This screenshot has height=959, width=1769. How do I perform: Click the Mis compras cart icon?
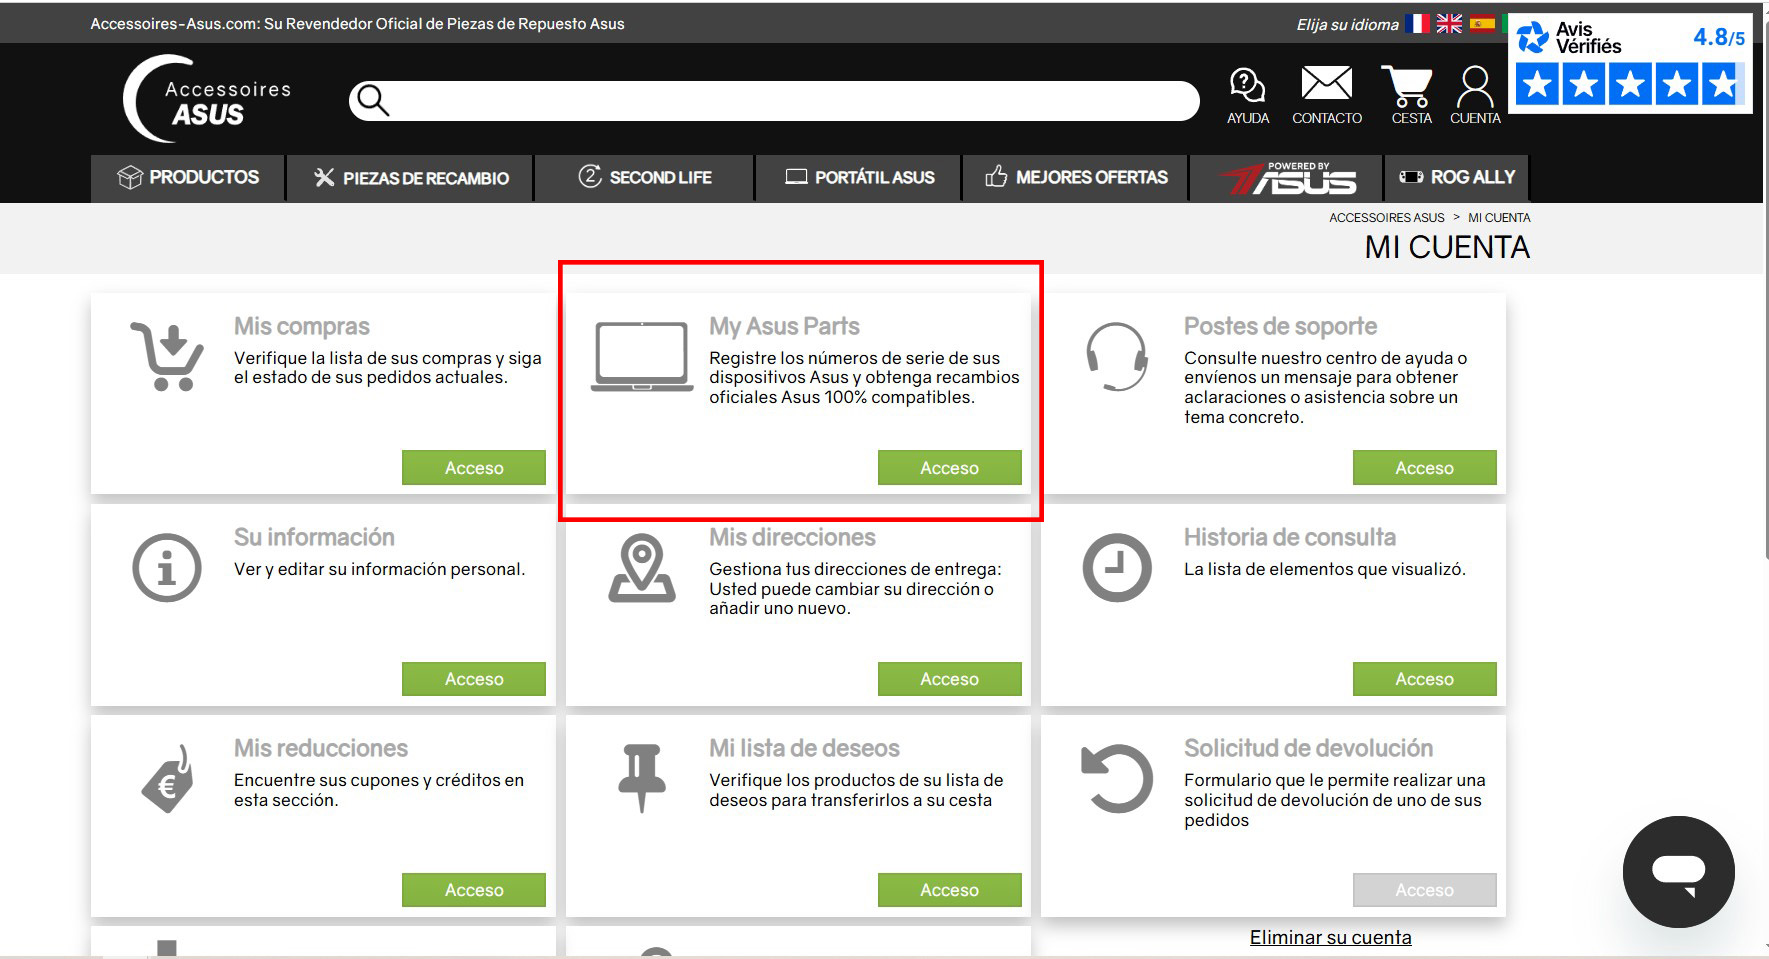click(167, 356)
